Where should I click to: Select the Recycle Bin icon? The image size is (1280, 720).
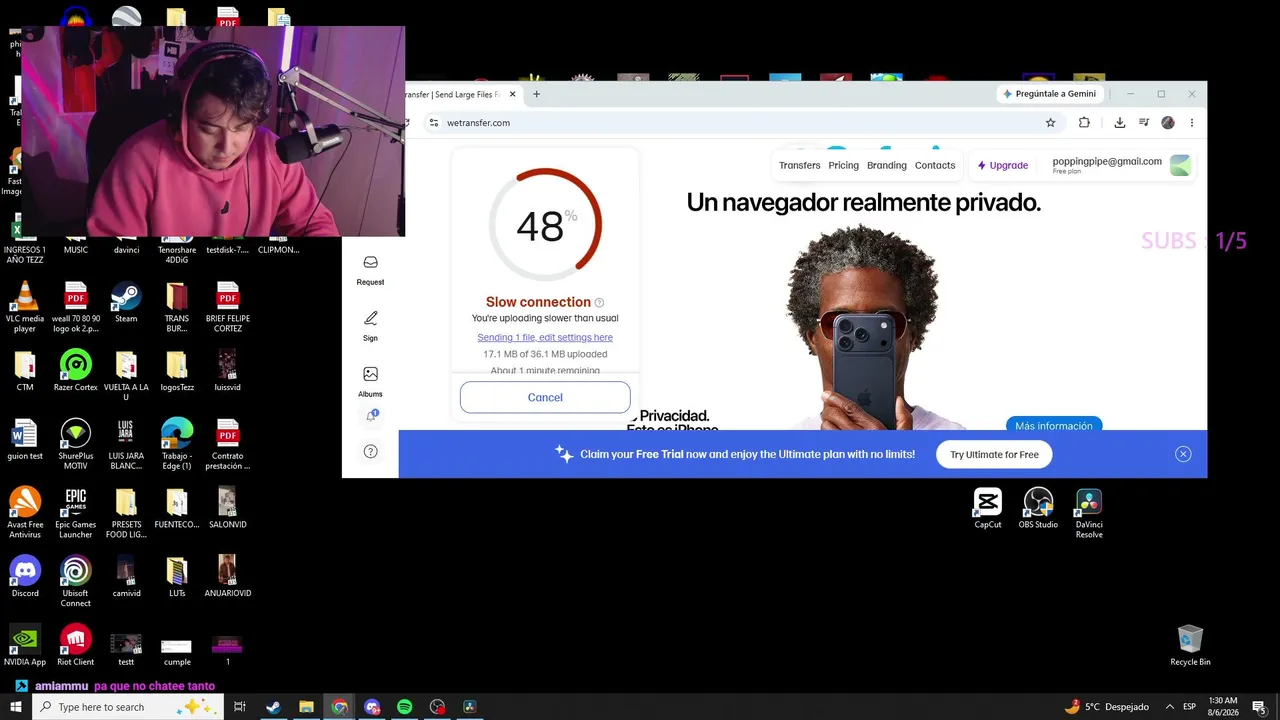pos(1190,645)
